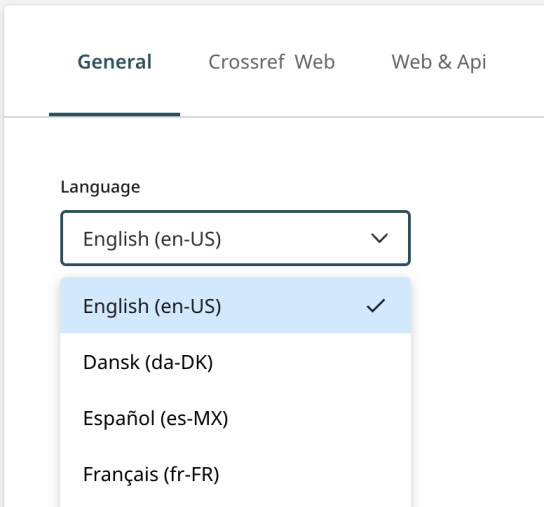Pick Español (es-MX) as the language
The image size is (544, 507).
236,418
